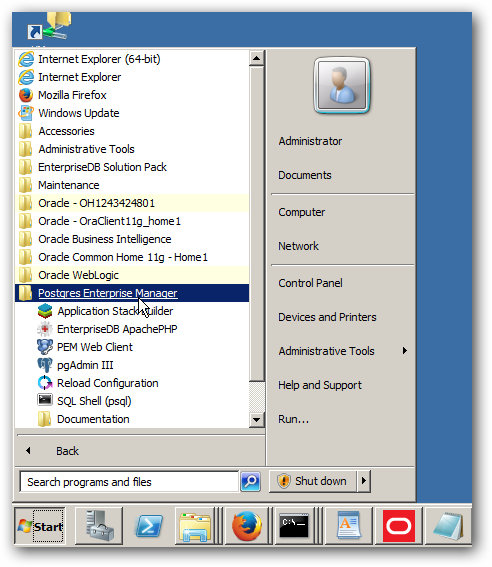Expand EnterpriseDB Solution Pack folder
This screenshot has height=567, width=492.
132,167
